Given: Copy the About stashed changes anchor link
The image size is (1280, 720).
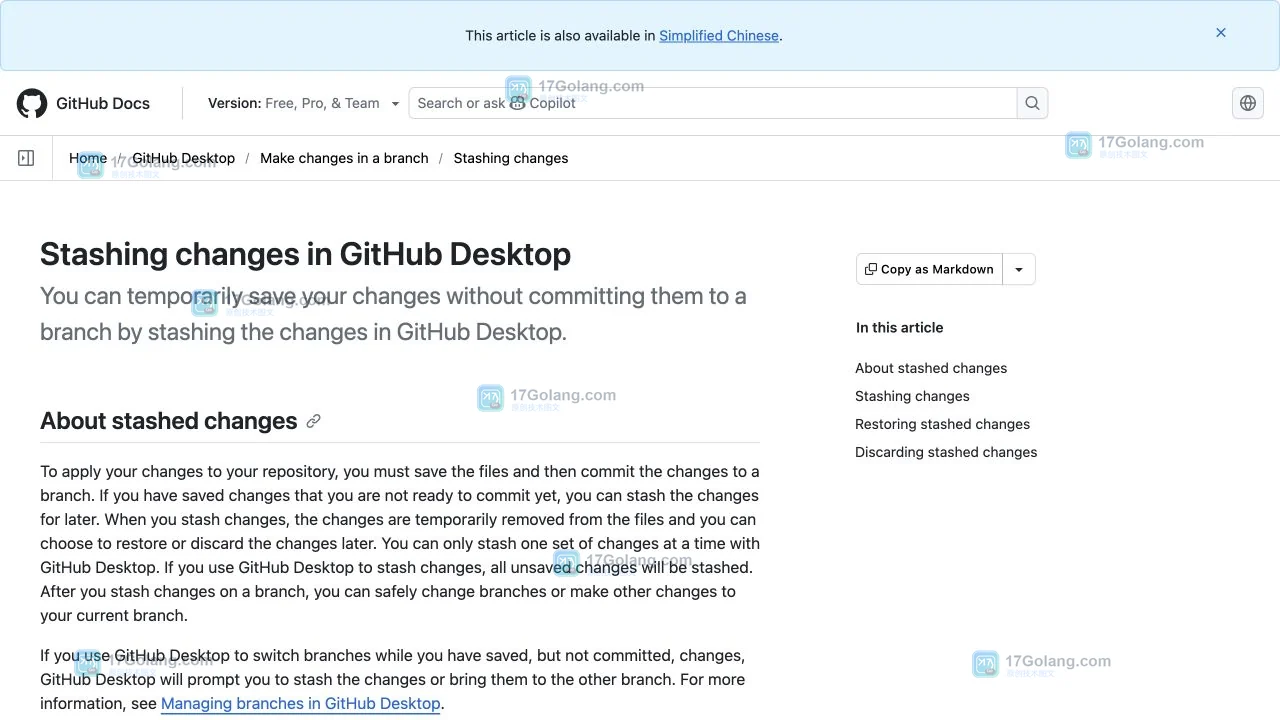Looking at the screenshot, I should click(313, 421).
